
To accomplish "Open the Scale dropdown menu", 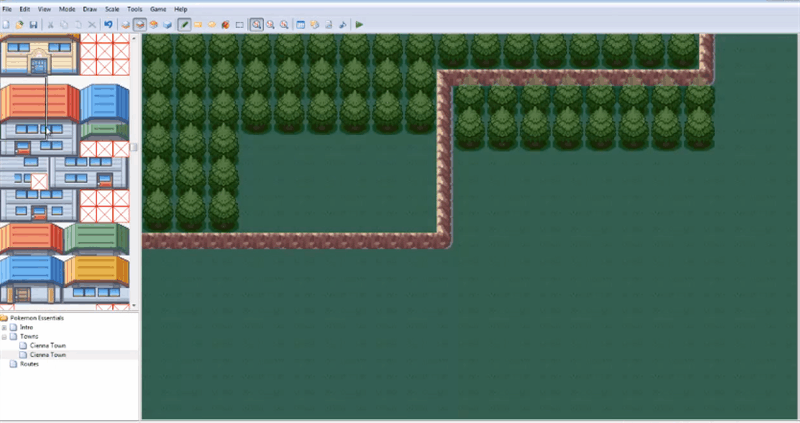I will click(x=111, y=9).
